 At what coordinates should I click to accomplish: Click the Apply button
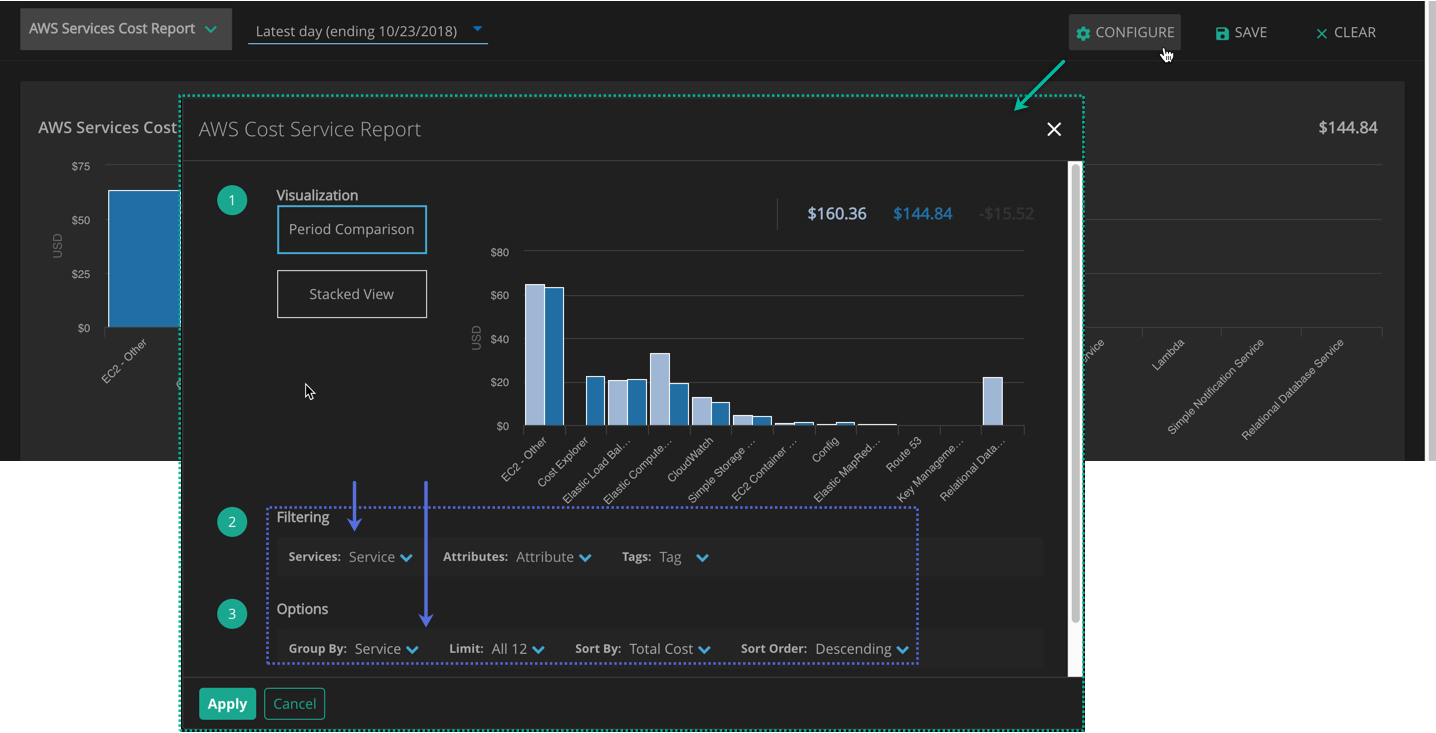227,704
